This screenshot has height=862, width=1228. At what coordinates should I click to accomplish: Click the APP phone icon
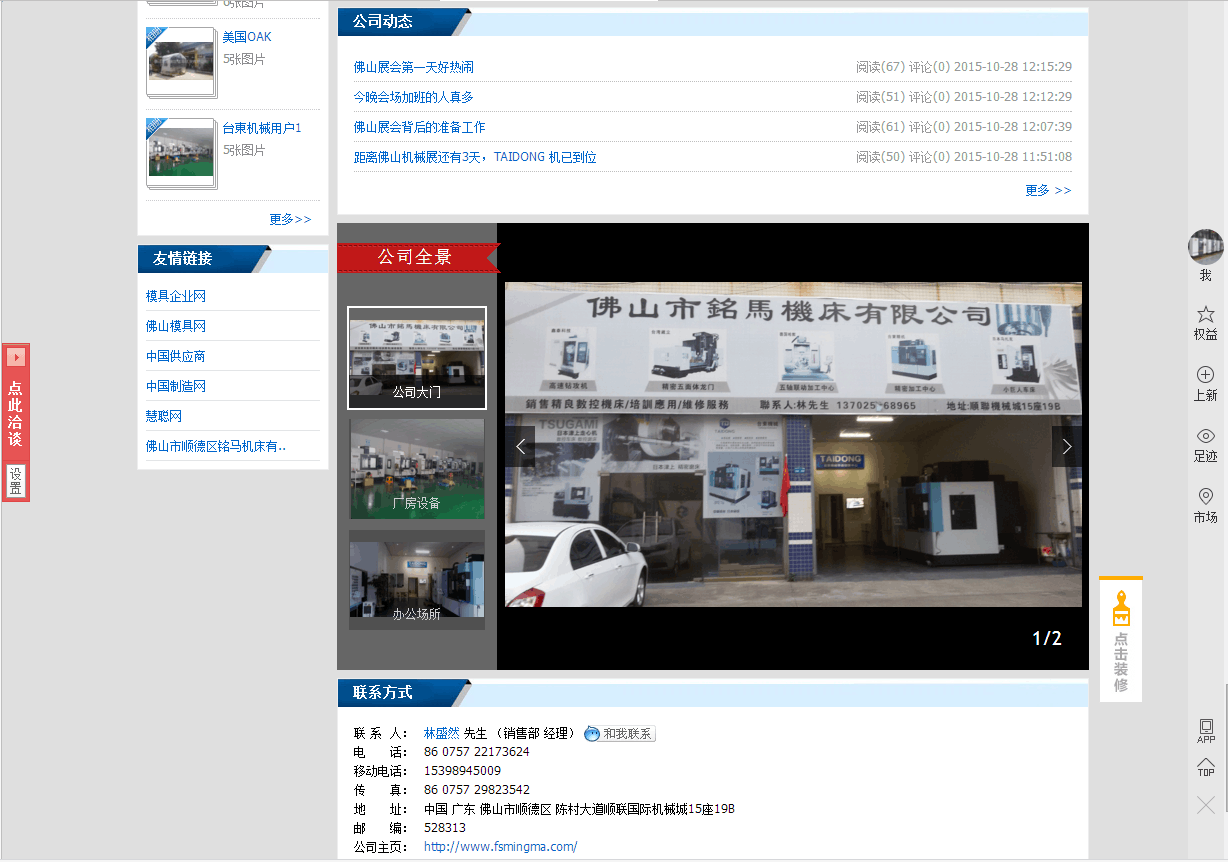pyautogui.click(x=1206, y=731)
